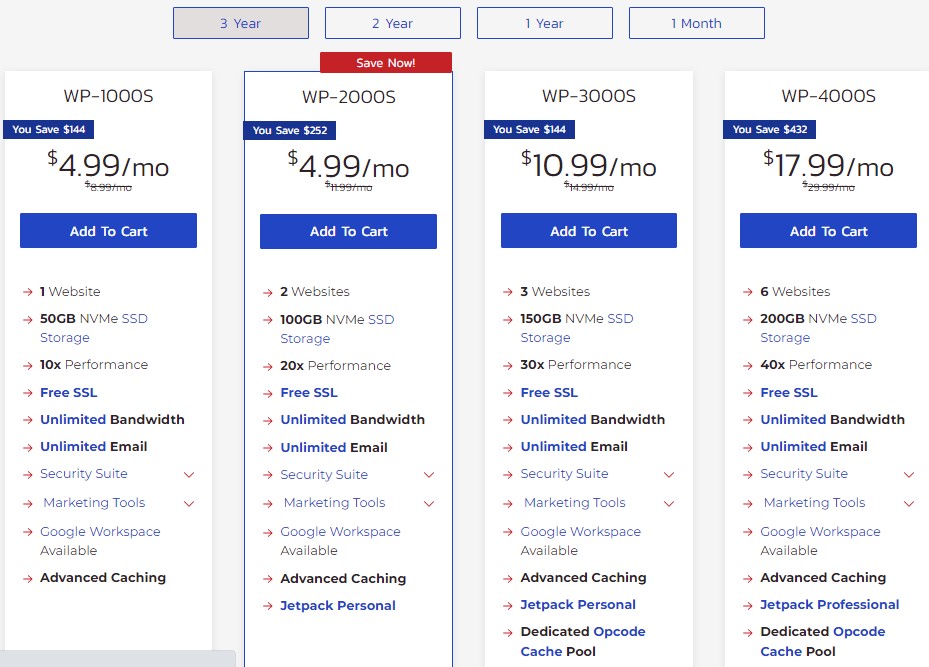Add the WP-1000S plan to cart
Image resolution: width=929 pixels, height=667 pixels.
click(x=108, y=230)
